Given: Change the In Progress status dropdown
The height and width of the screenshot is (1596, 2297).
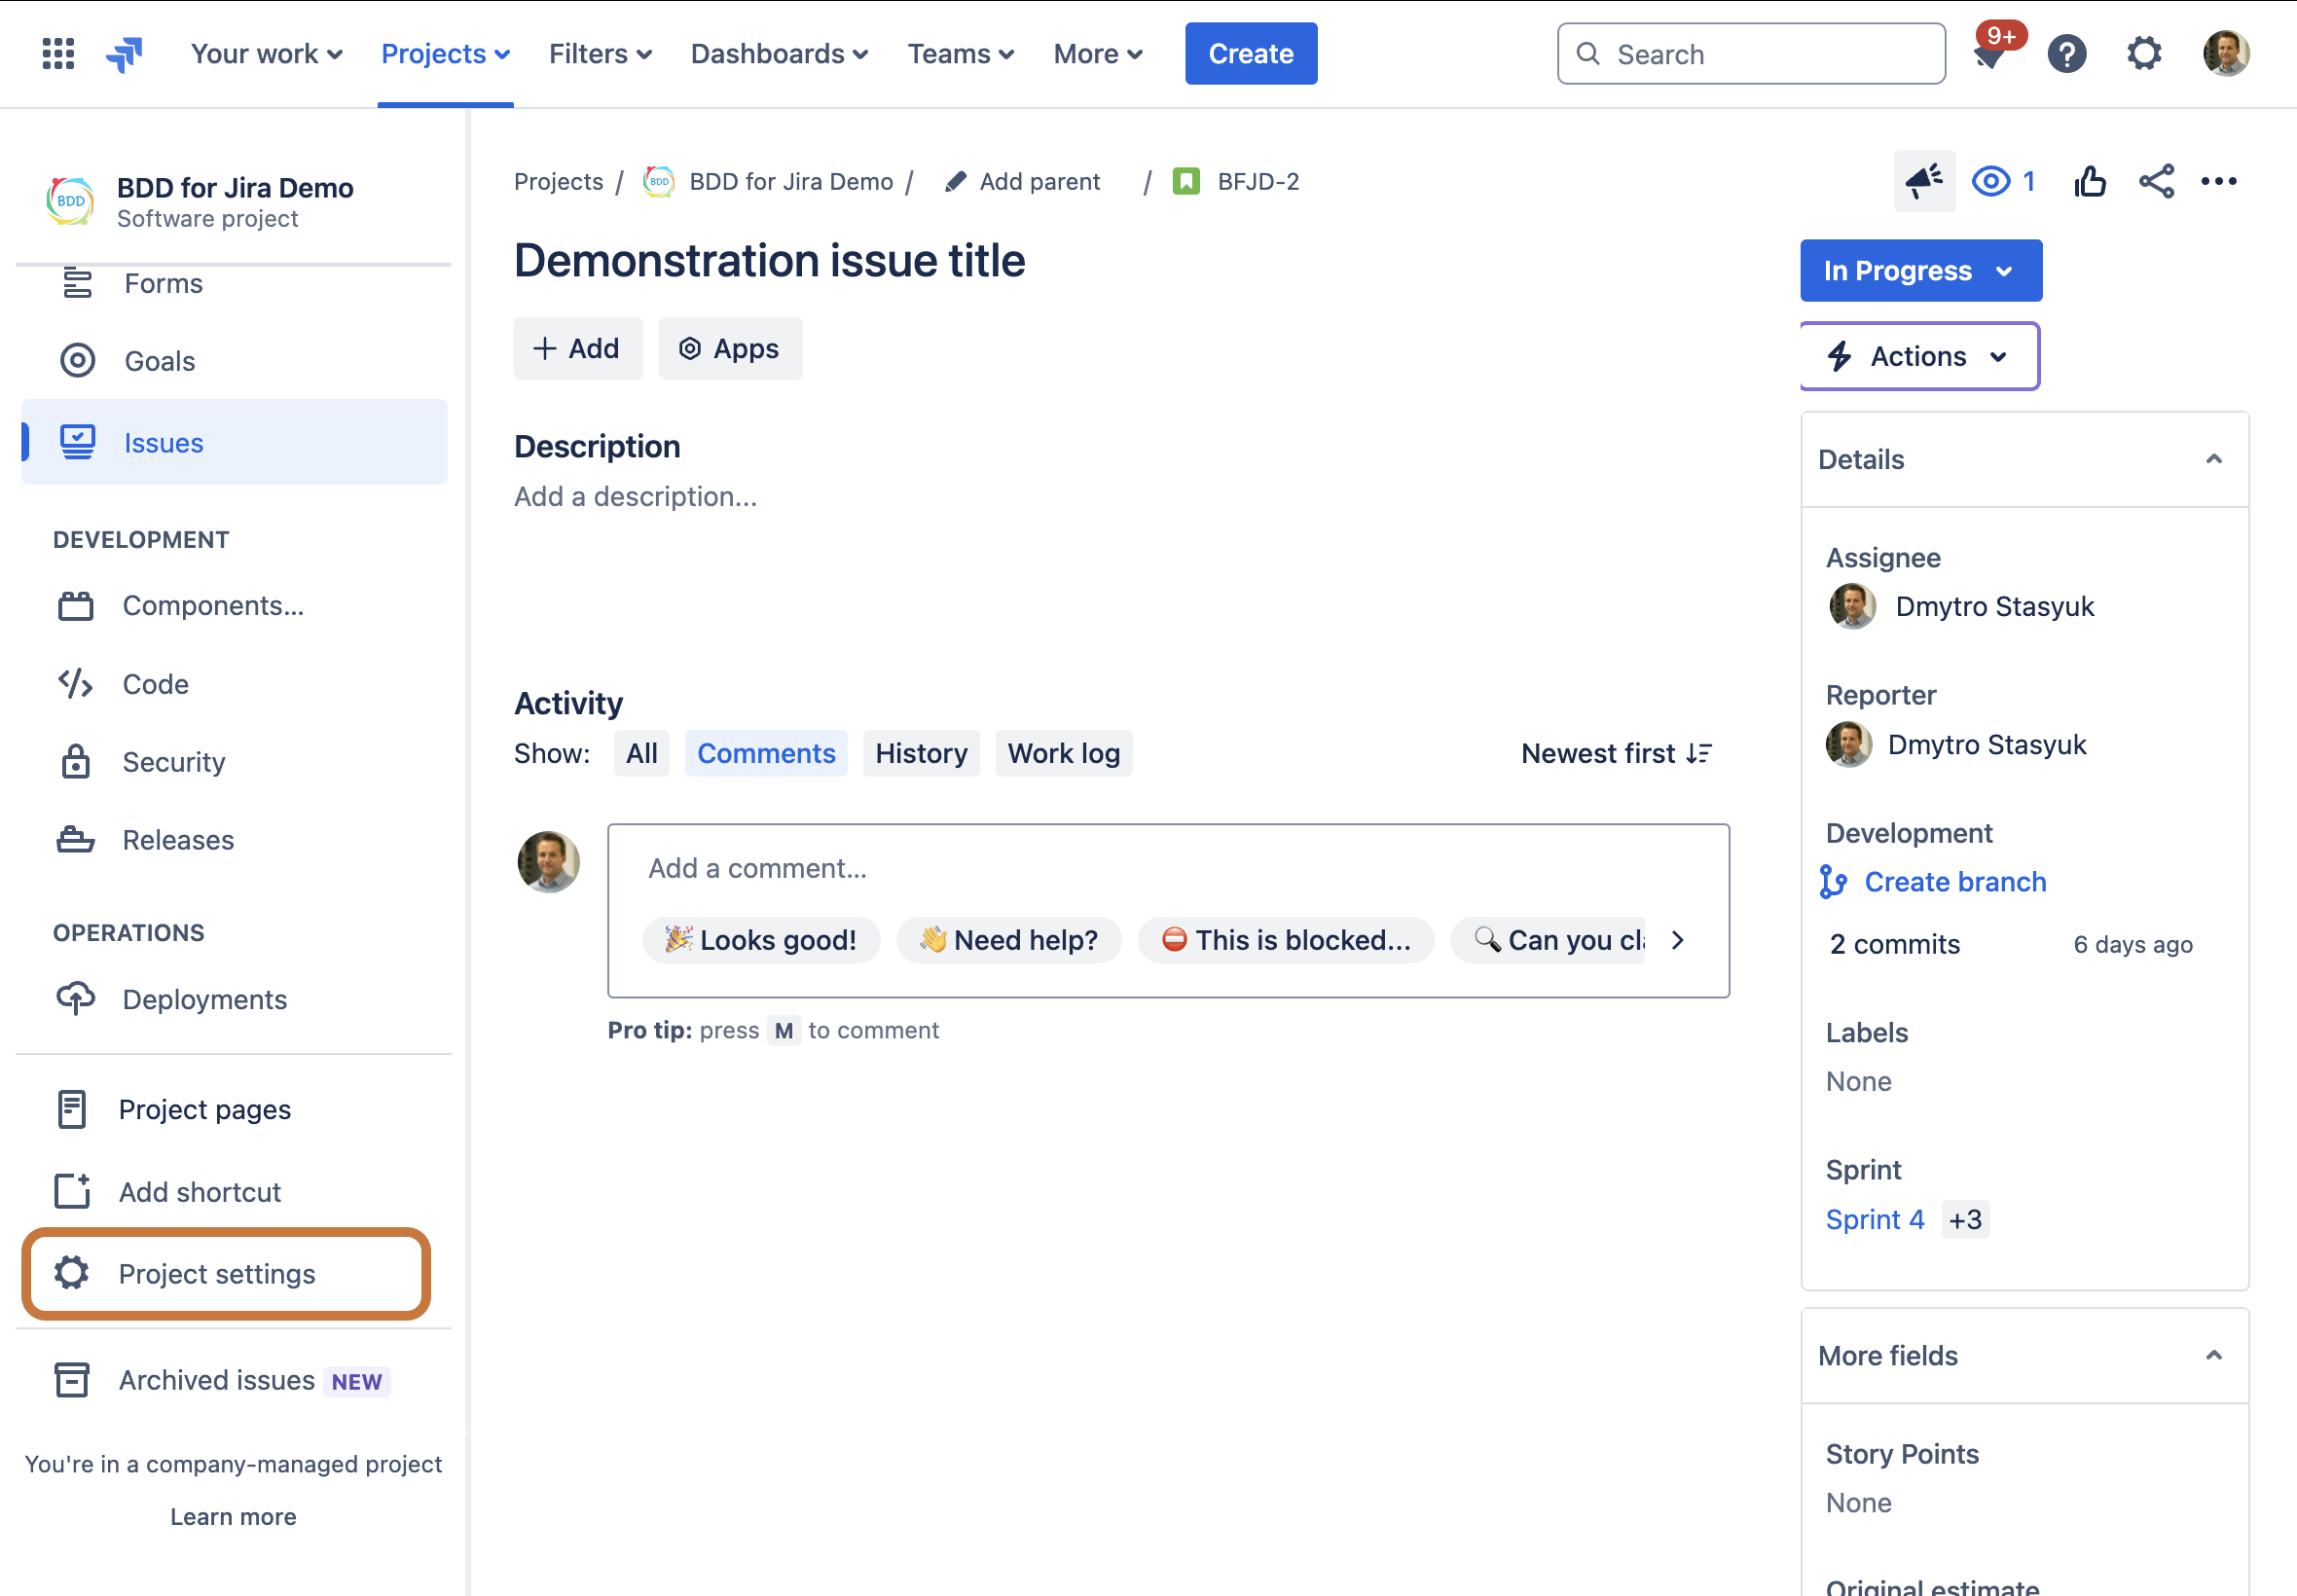Looking at the screenshot, I should tap(1921, 270).
